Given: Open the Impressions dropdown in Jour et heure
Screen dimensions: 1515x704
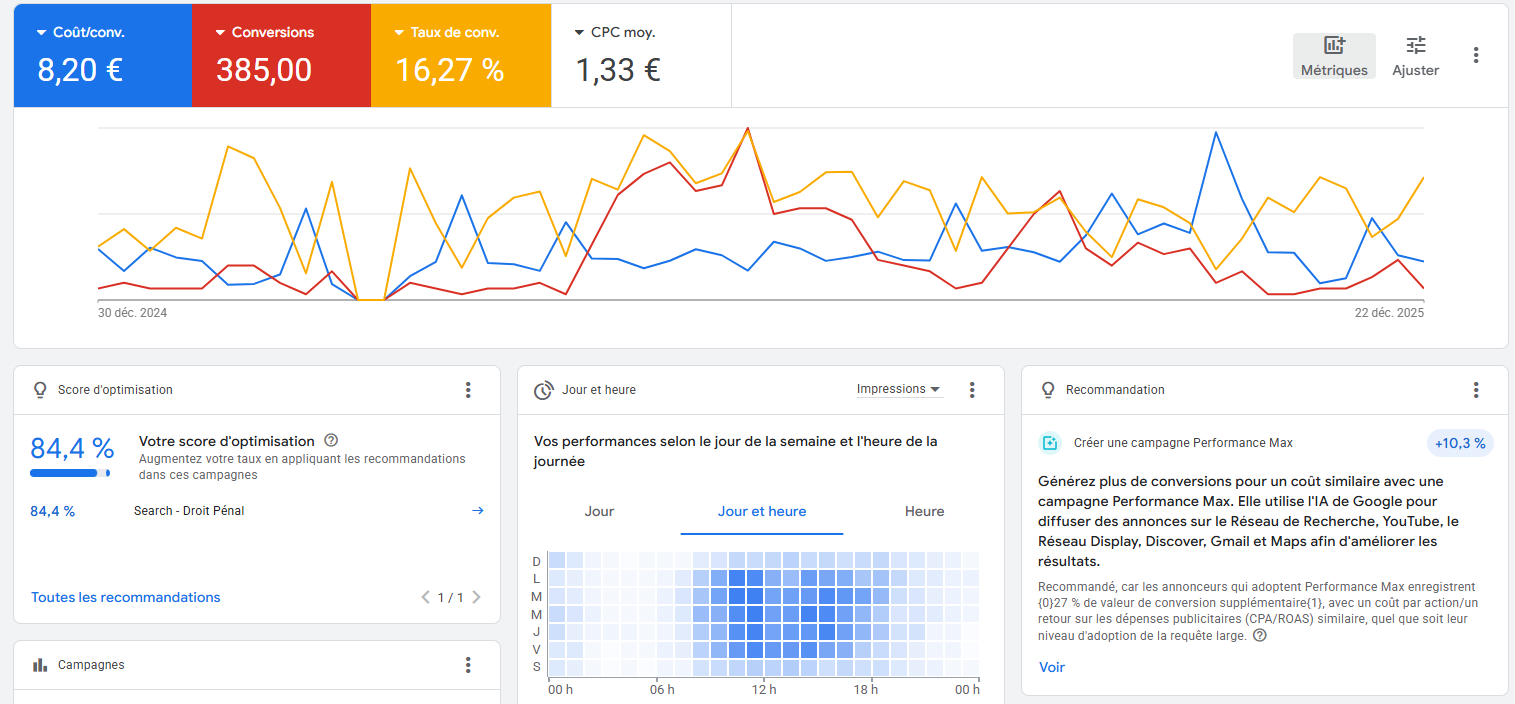Looking at the screenshot, I should tap(898, 389).
